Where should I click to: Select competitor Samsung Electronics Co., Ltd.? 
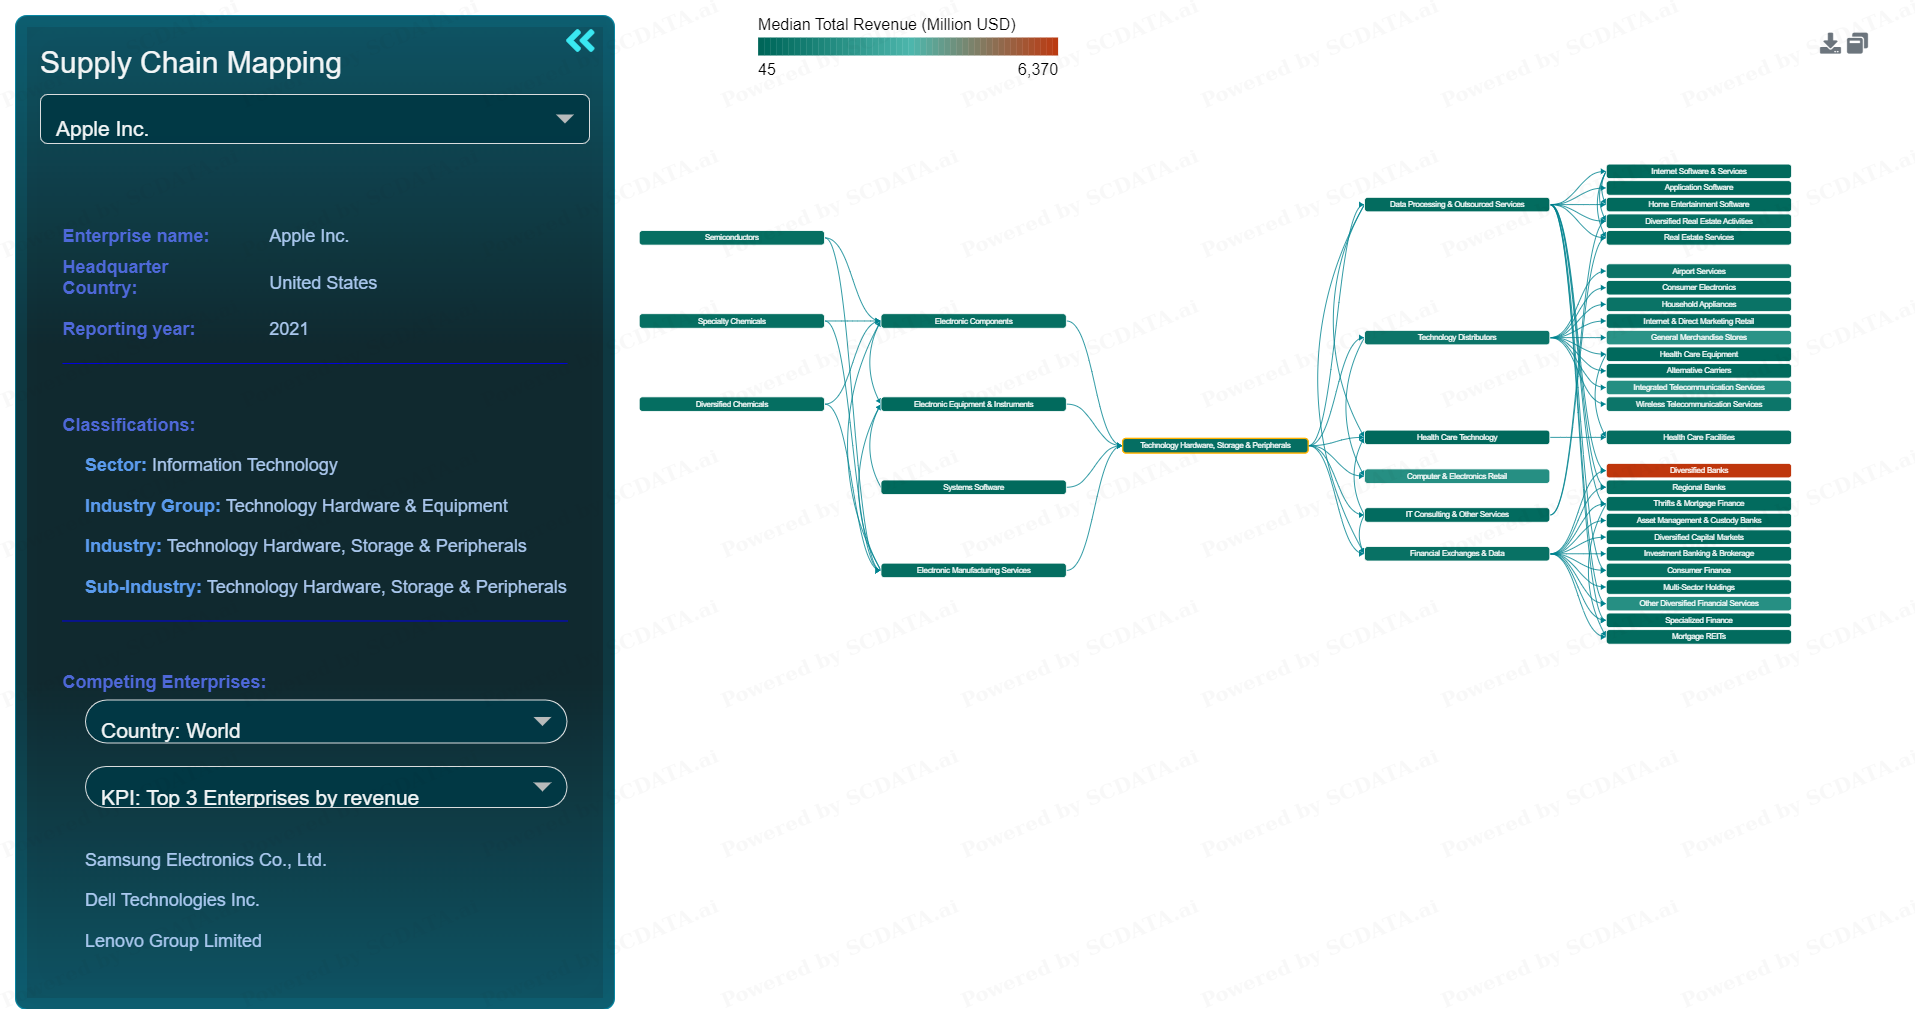tap(206, 860)
